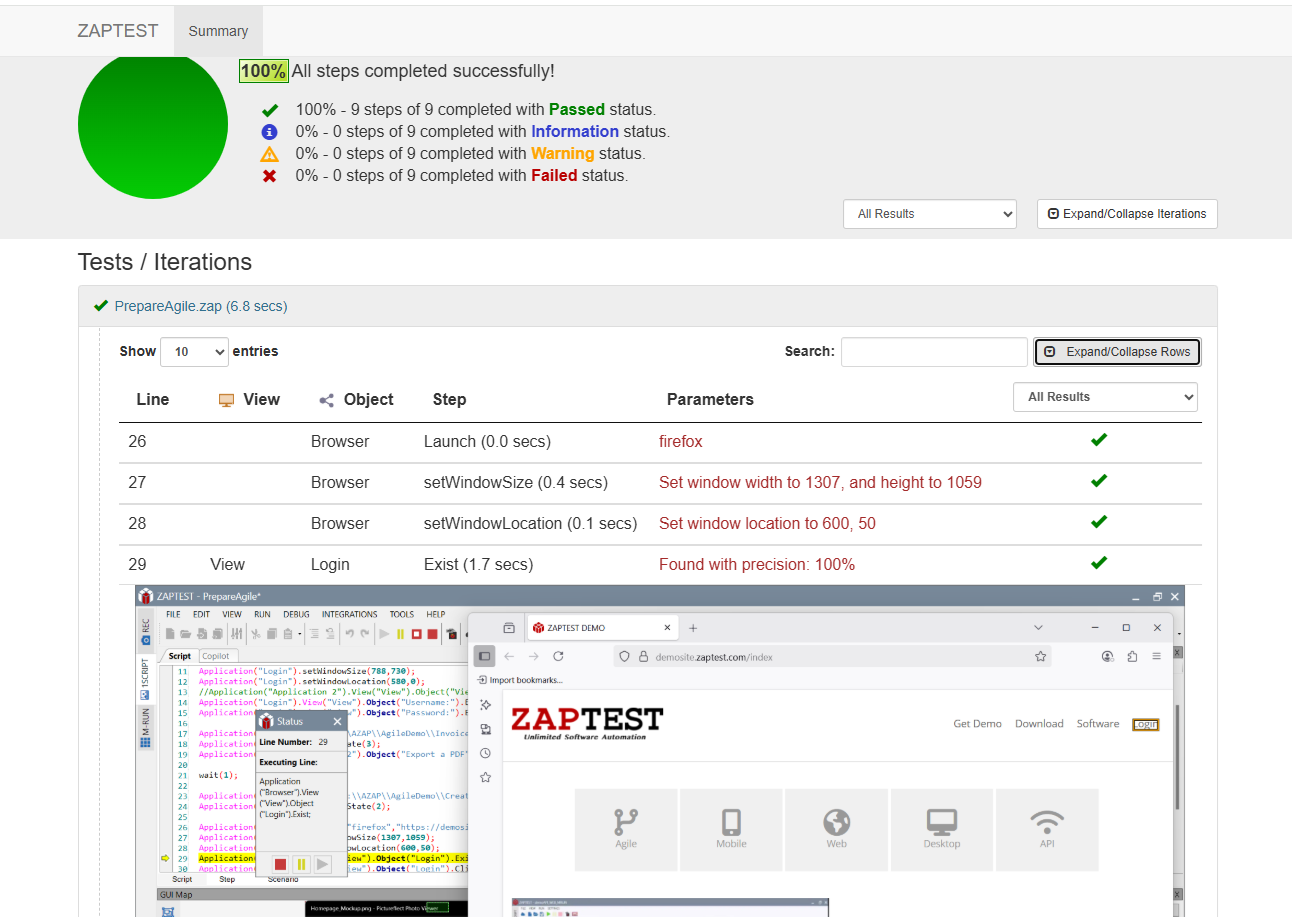Click the bookmark star in Firefox address bar
1292x917 pixels.
pyautogui.click(x=1040, y=656)
